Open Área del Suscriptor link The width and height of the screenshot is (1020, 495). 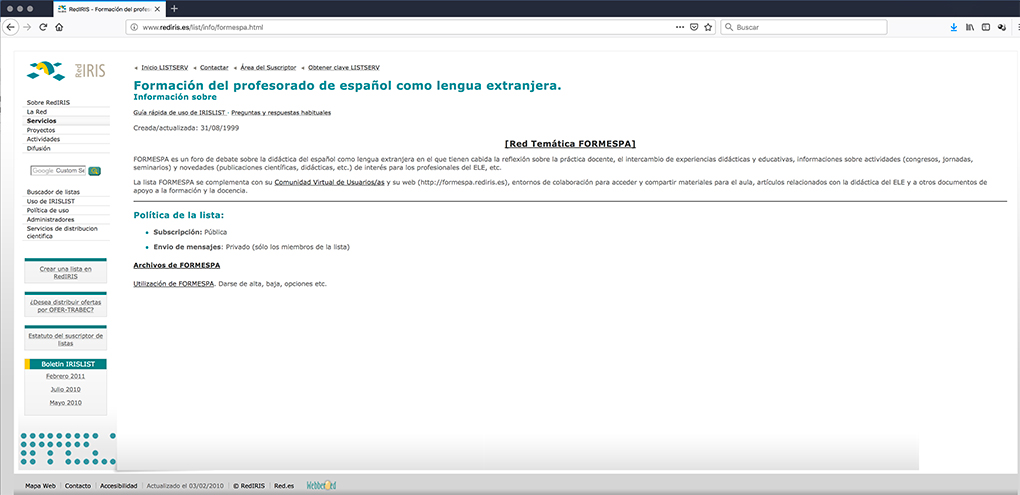268,68
